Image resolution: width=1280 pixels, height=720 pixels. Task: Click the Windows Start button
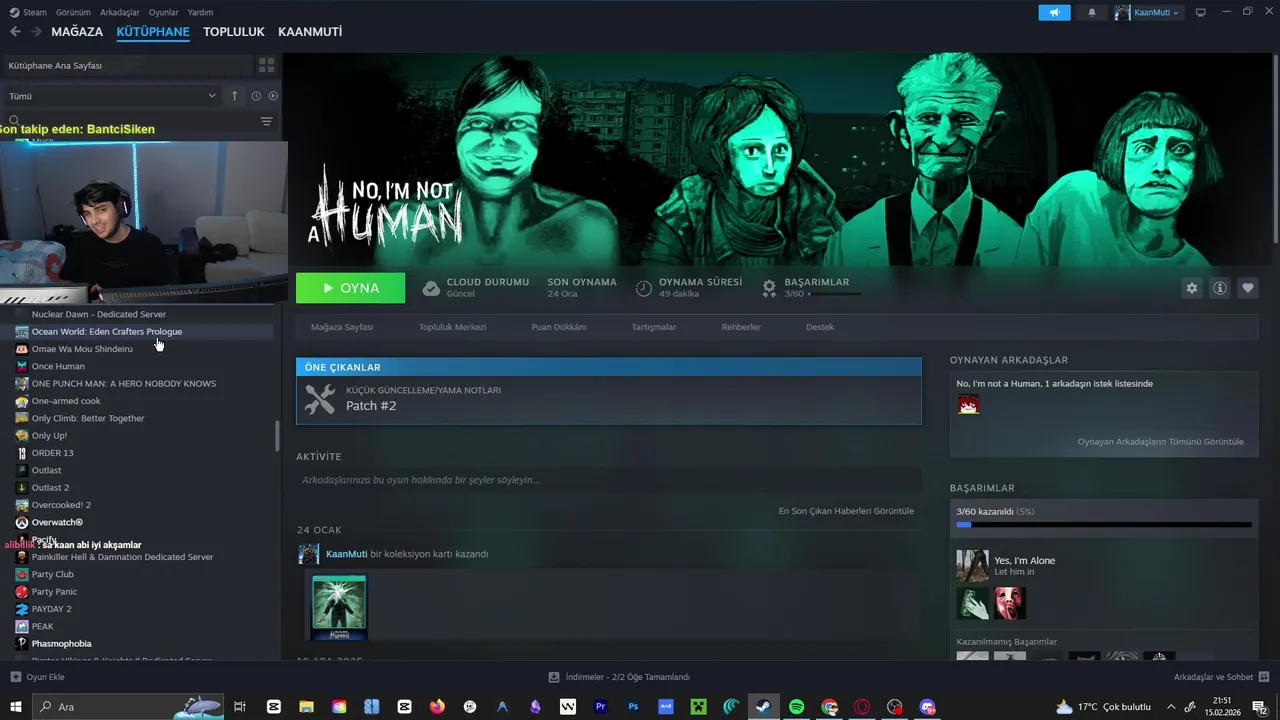pos(15,707)
